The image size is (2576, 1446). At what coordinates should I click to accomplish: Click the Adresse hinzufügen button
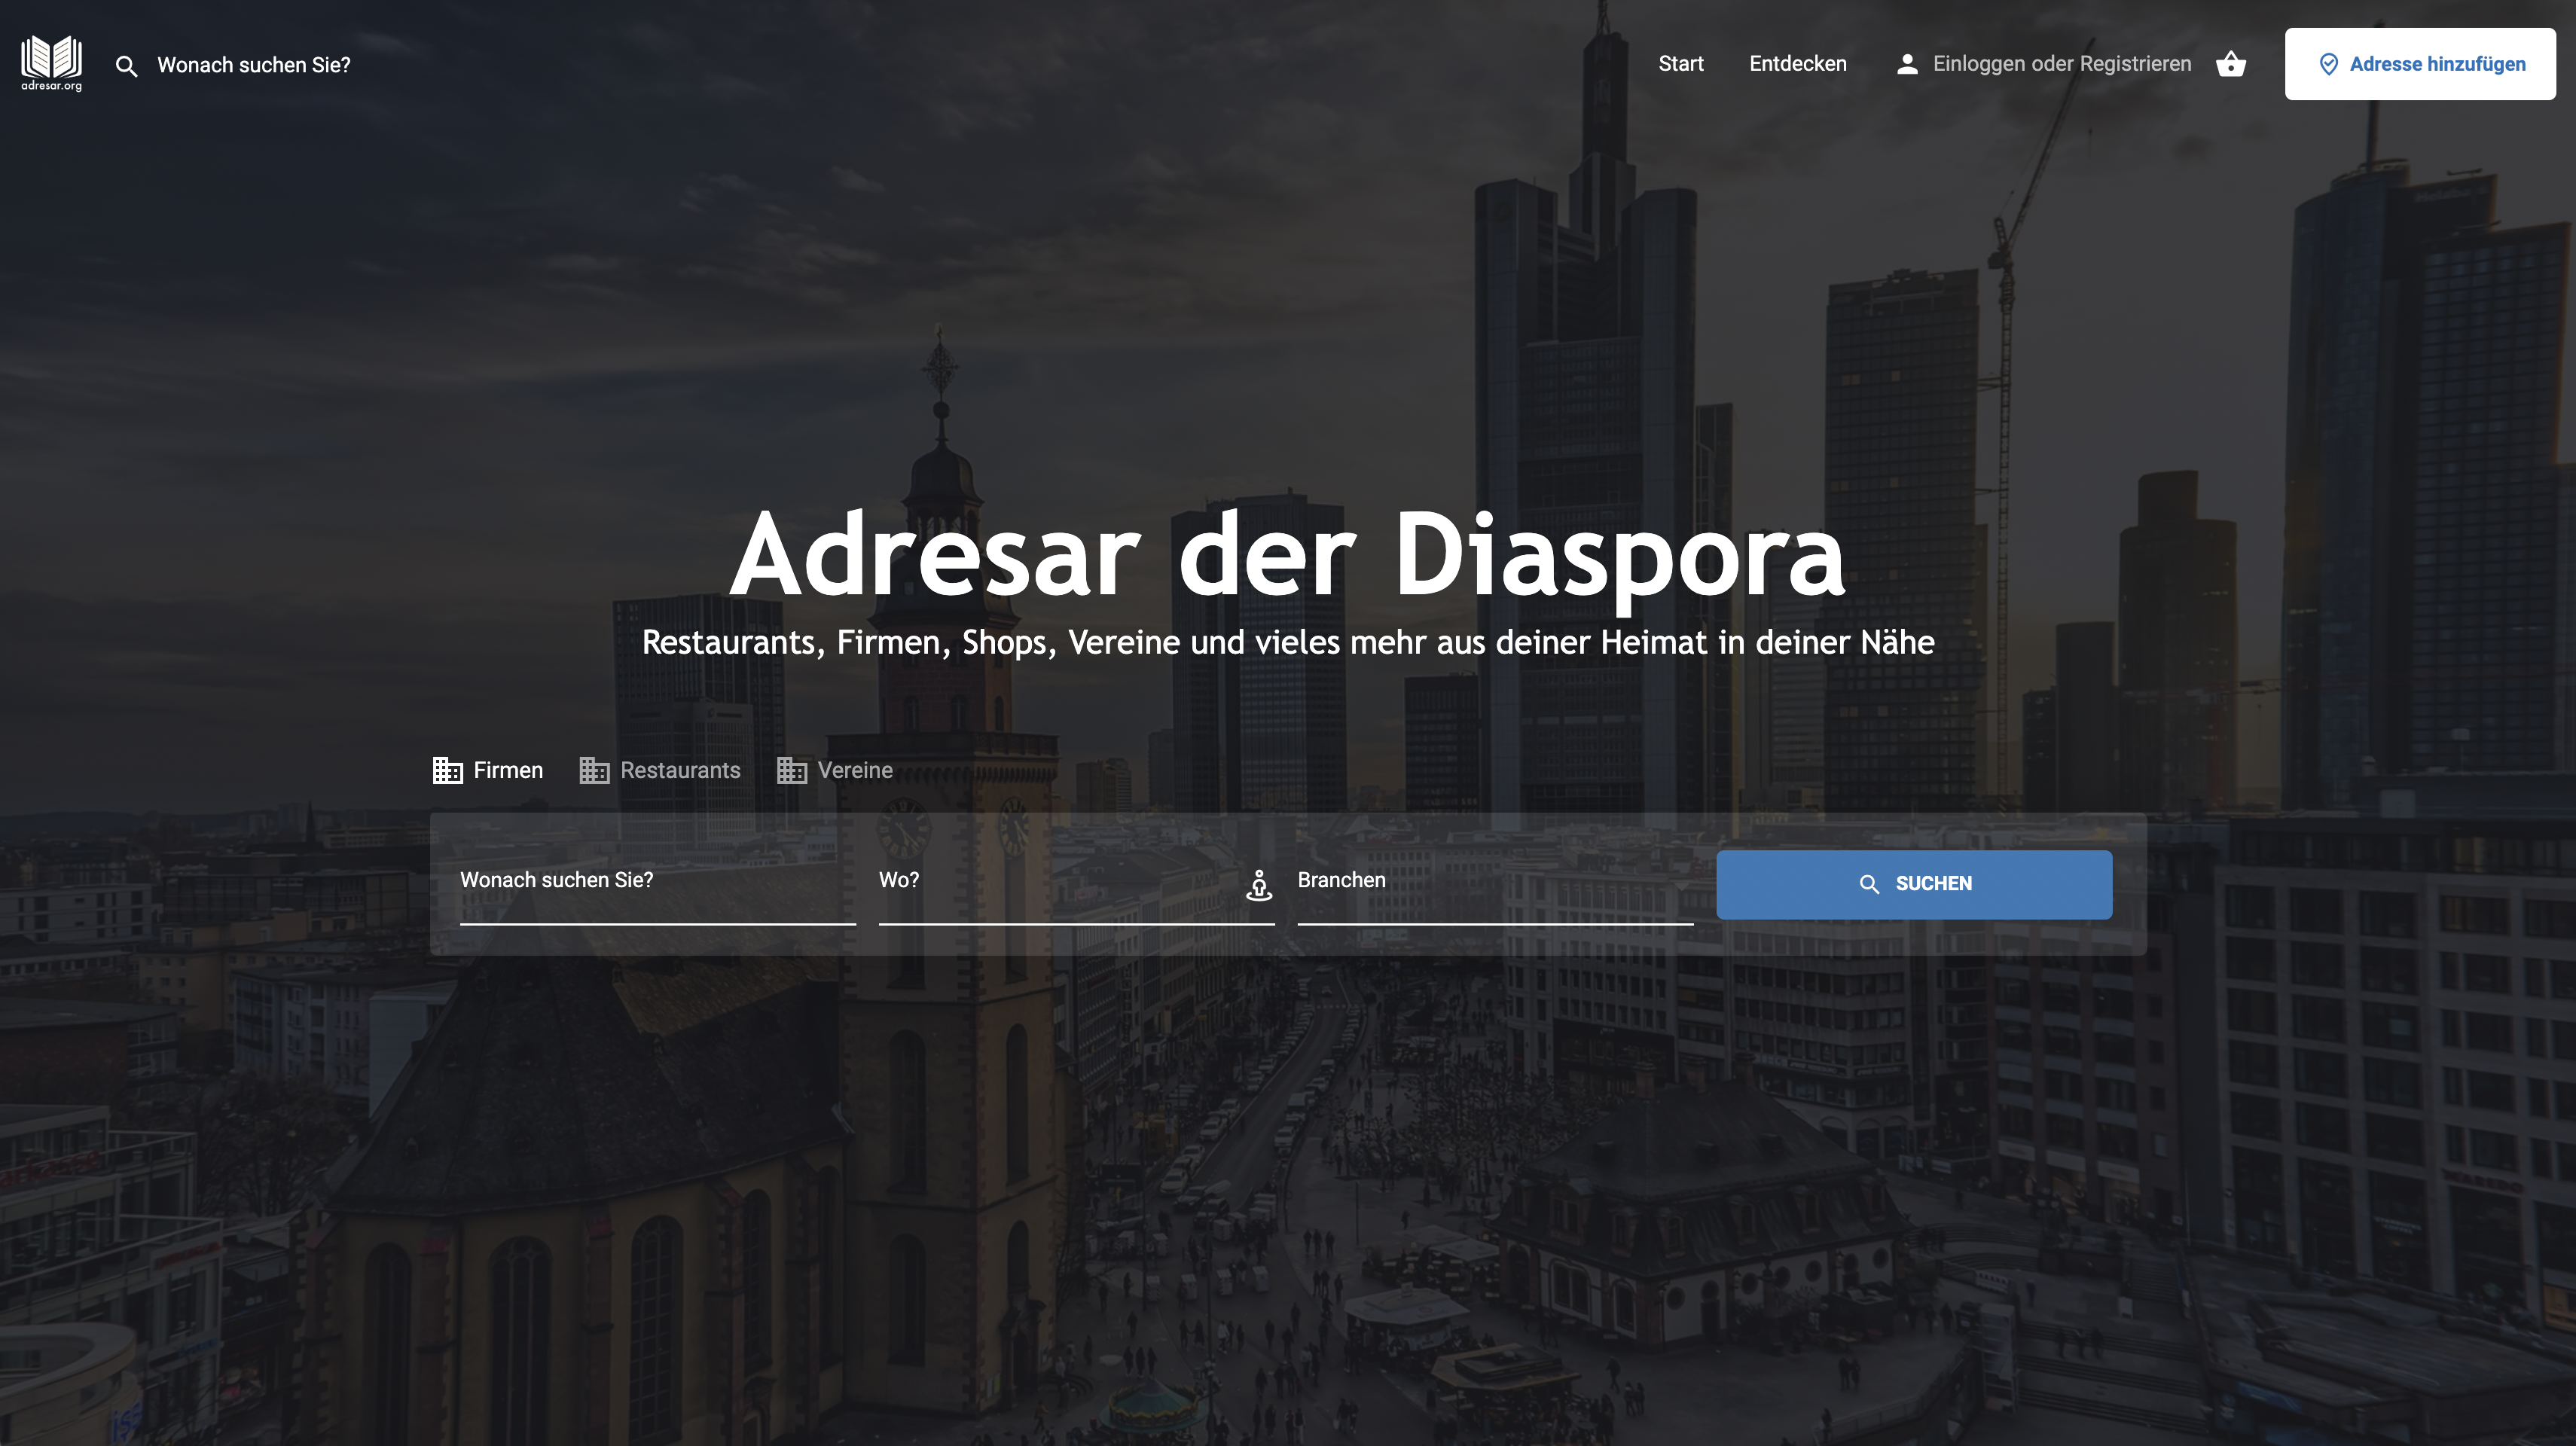click(x=2420, y=64)
